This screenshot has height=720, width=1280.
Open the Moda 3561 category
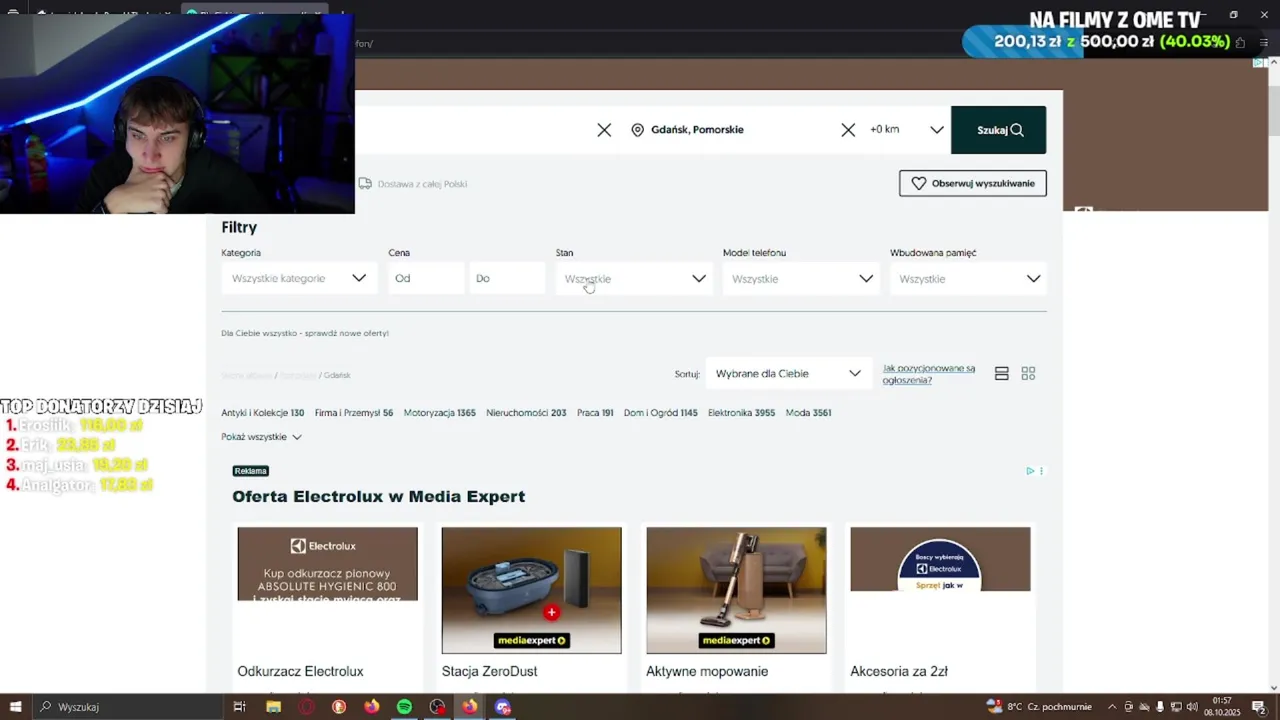[808, 413]
